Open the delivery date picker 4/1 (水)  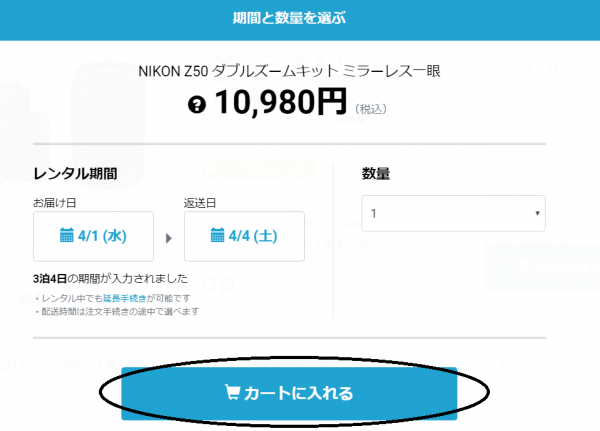(x=93, y=236)
